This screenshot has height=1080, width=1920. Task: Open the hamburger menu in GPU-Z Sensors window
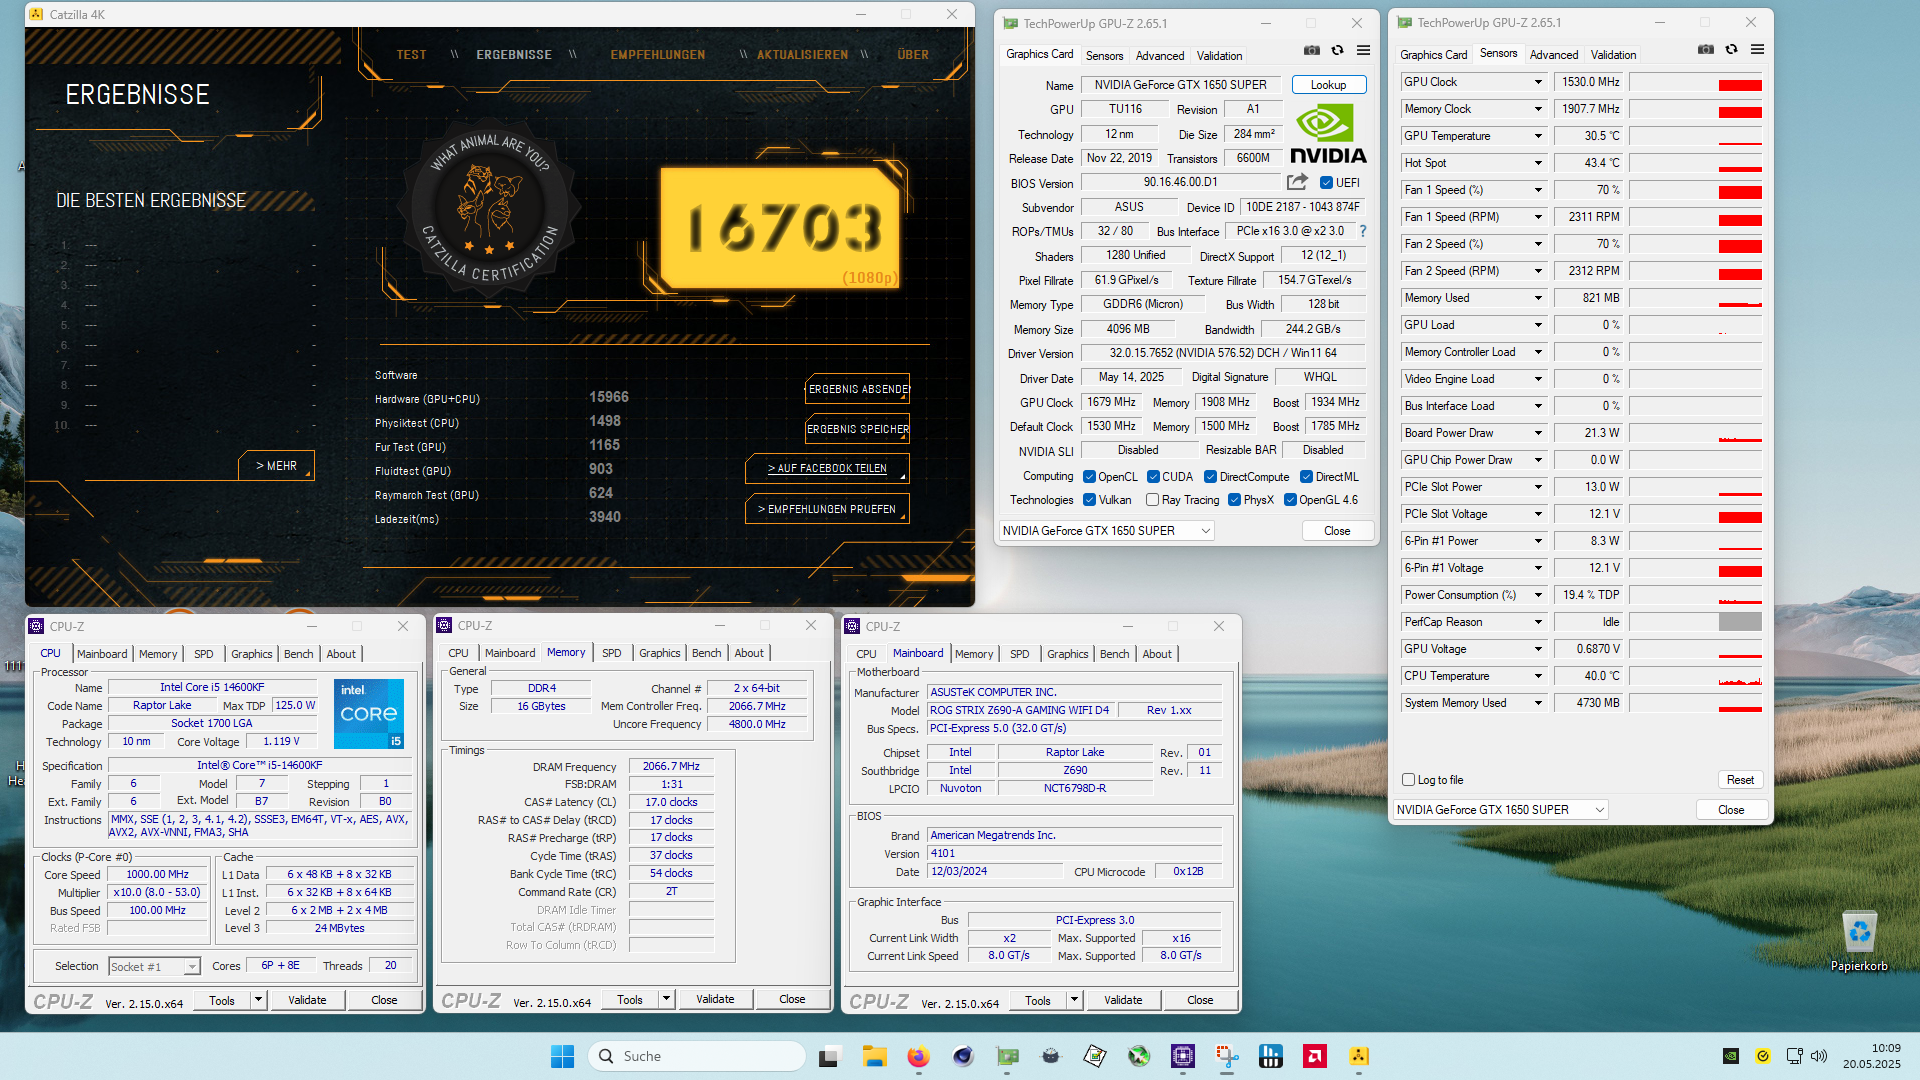[x=1757, y=49]
